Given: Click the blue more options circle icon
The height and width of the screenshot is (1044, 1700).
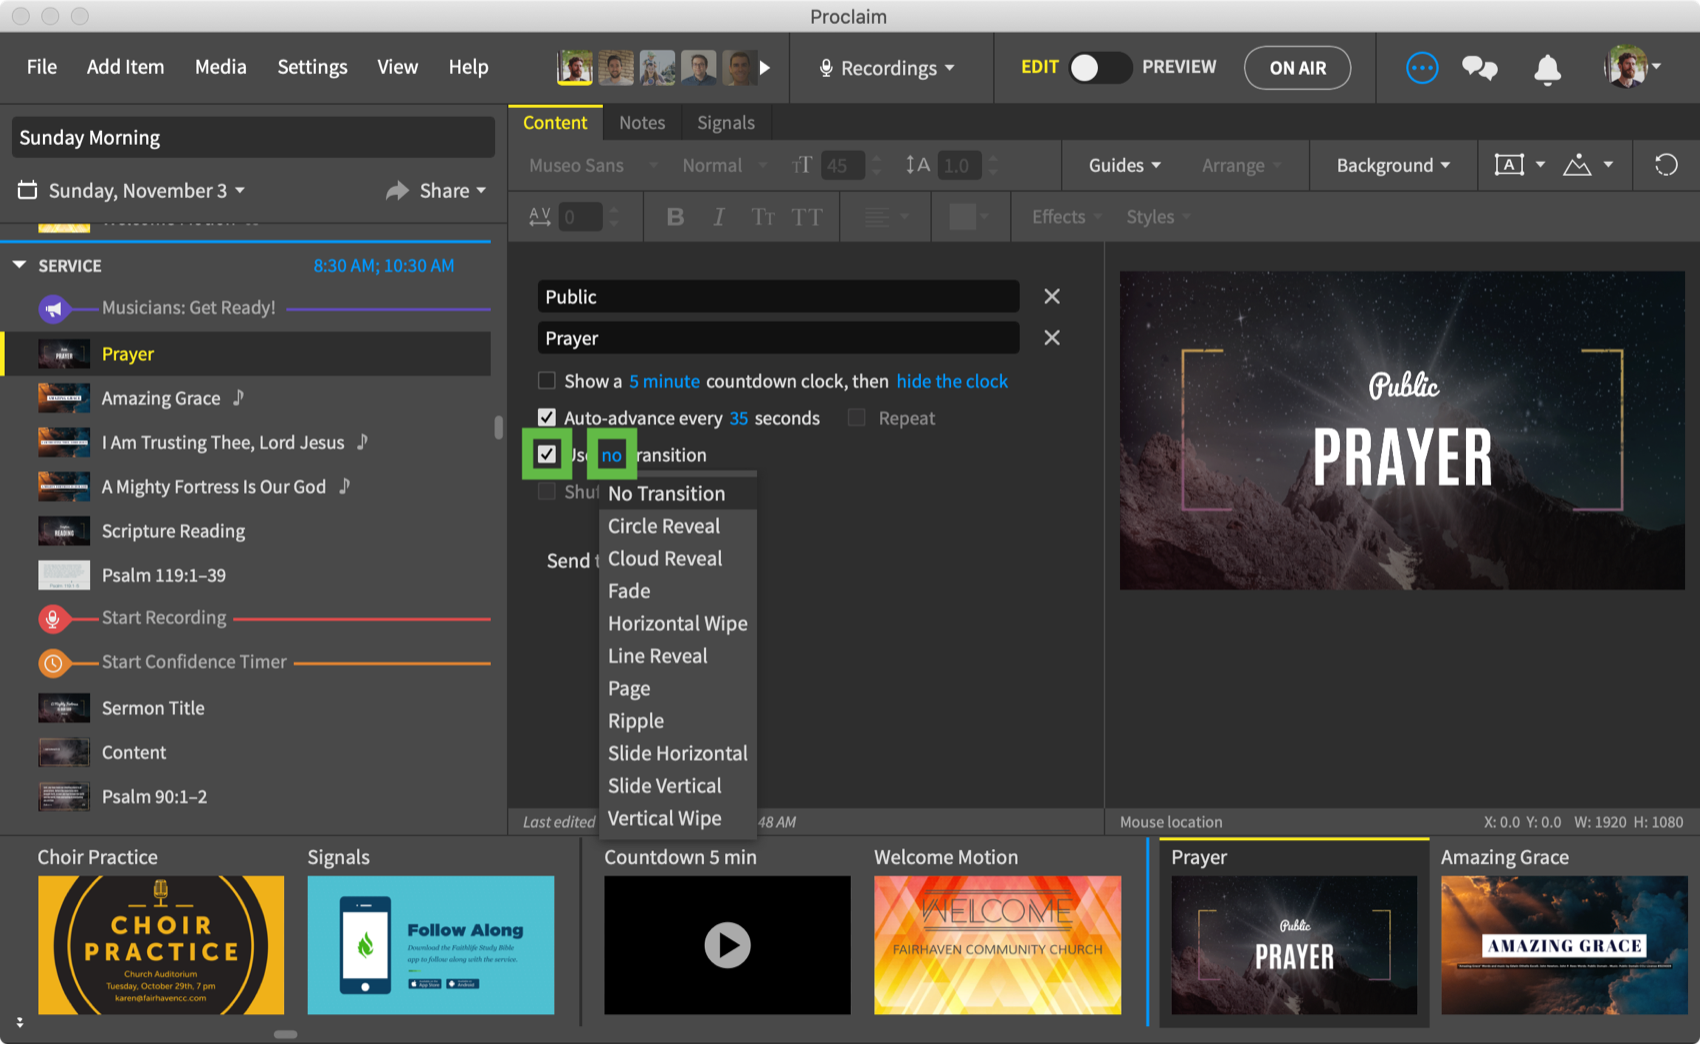Looking at the screenshot, I should point(1421,68).
